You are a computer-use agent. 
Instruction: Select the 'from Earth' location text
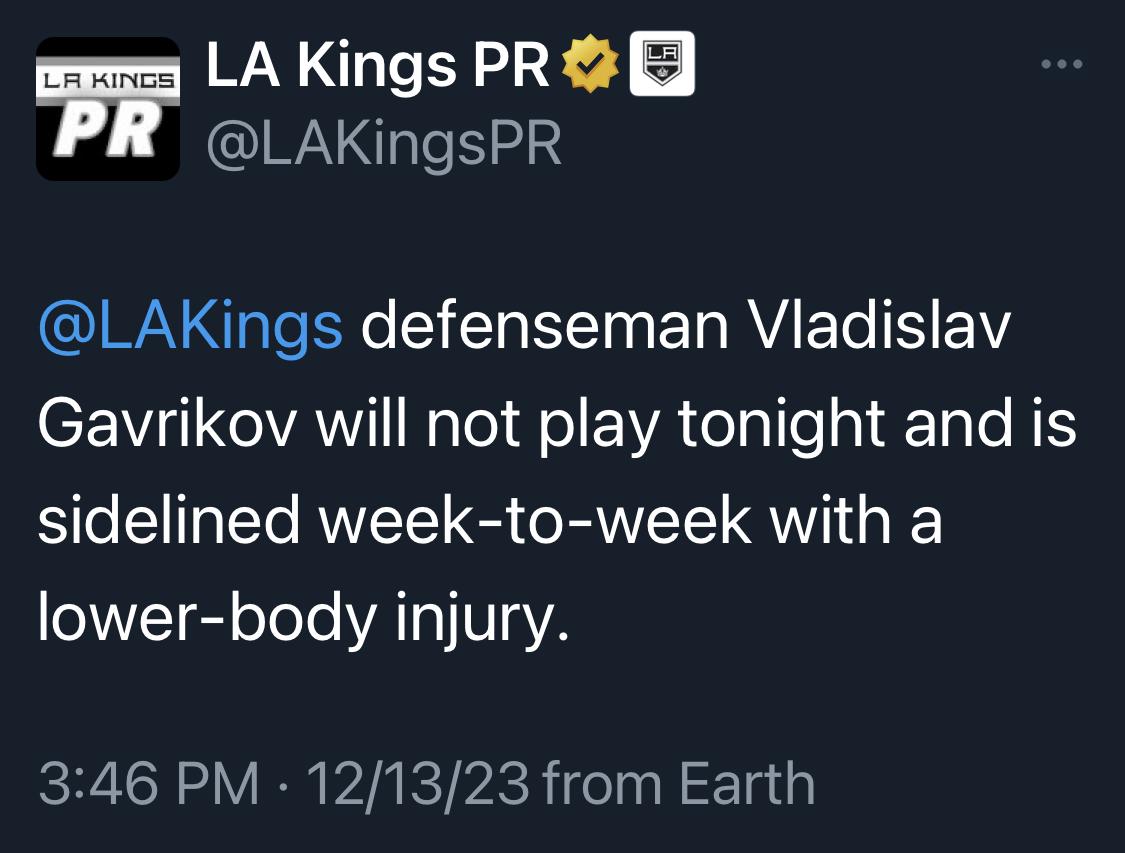(x=679, y=783)
